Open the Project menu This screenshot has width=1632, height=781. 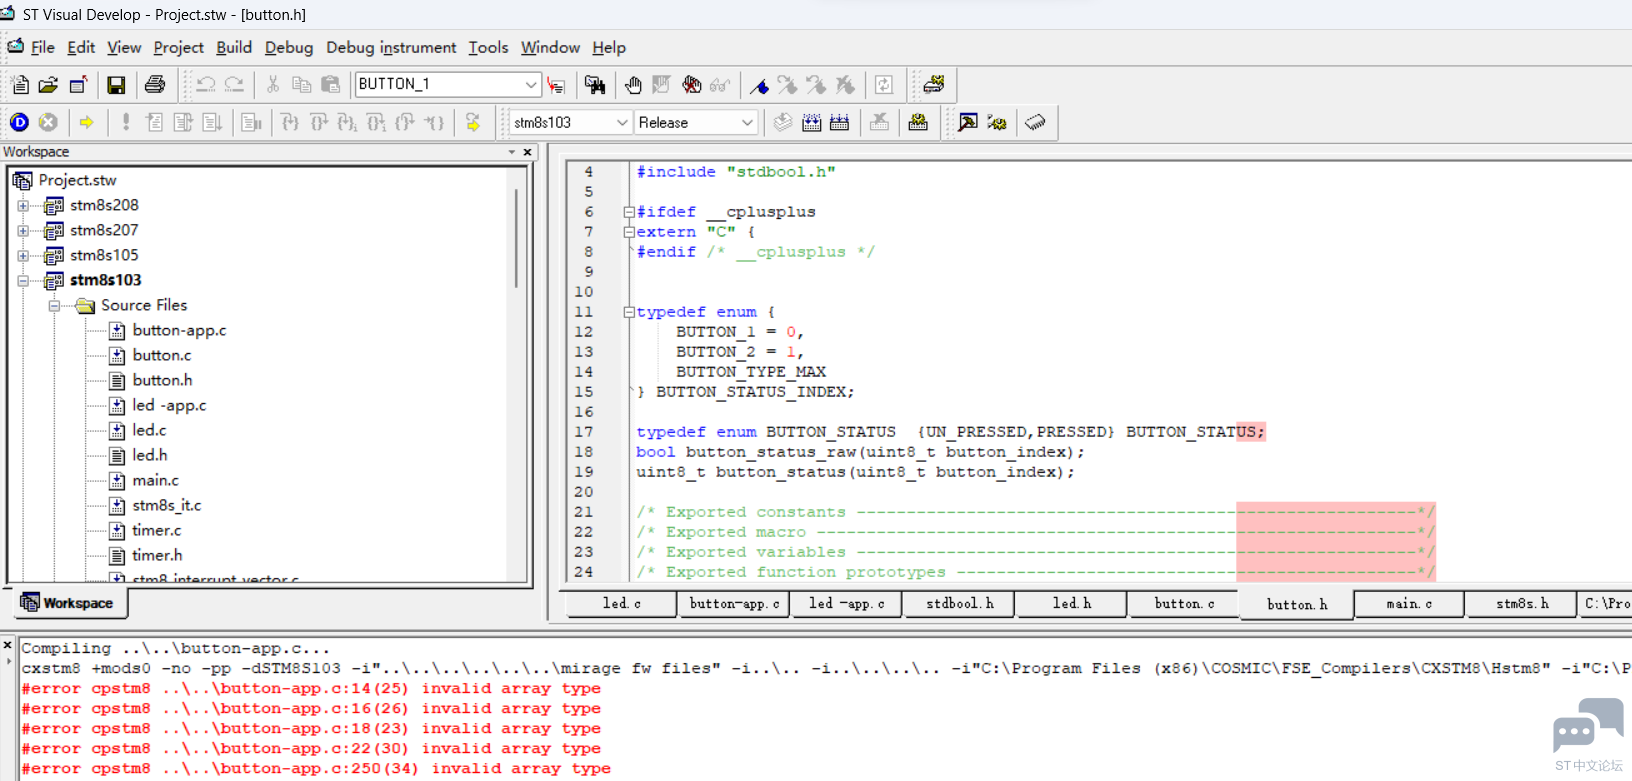pyautogui.click(x=178, y=47)
